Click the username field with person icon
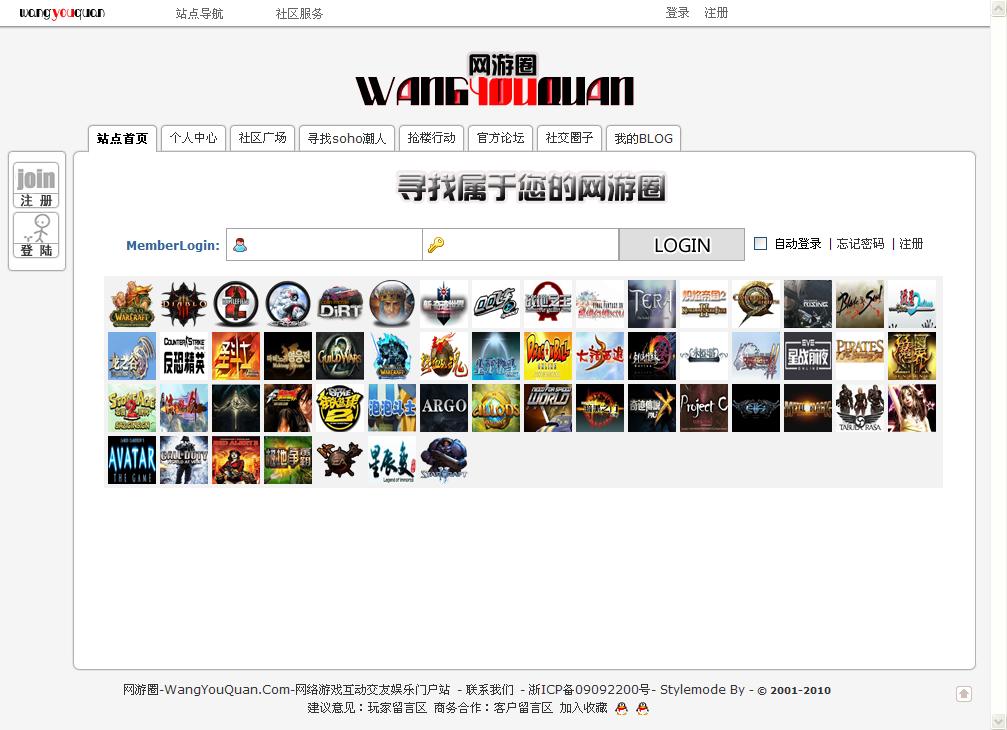 click(x=324, y=245)
